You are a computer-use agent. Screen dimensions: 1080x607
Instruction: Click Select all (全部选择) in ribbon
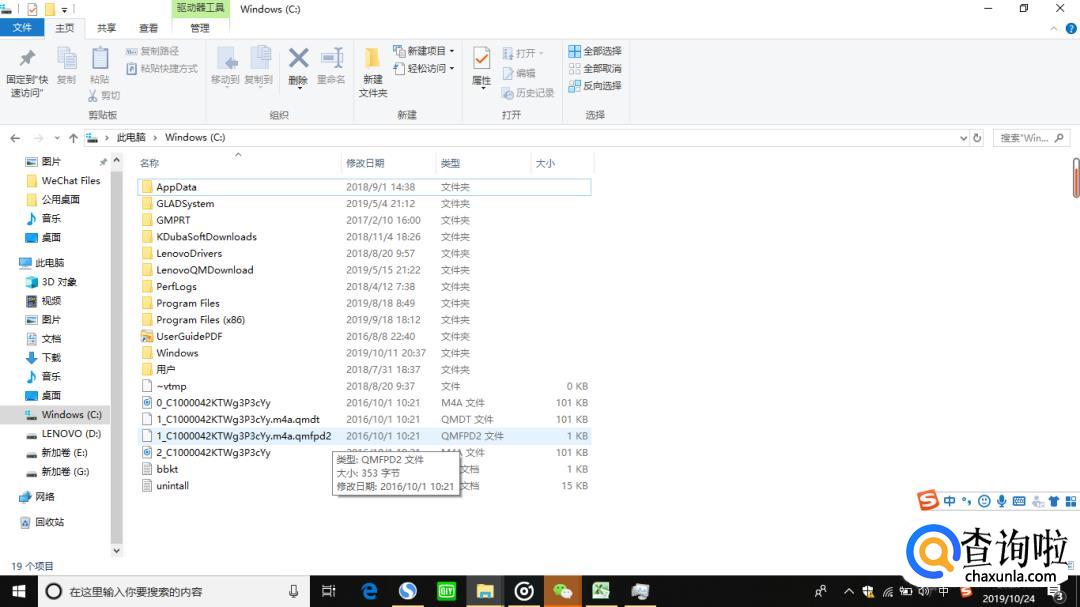[x=594, y=51]
